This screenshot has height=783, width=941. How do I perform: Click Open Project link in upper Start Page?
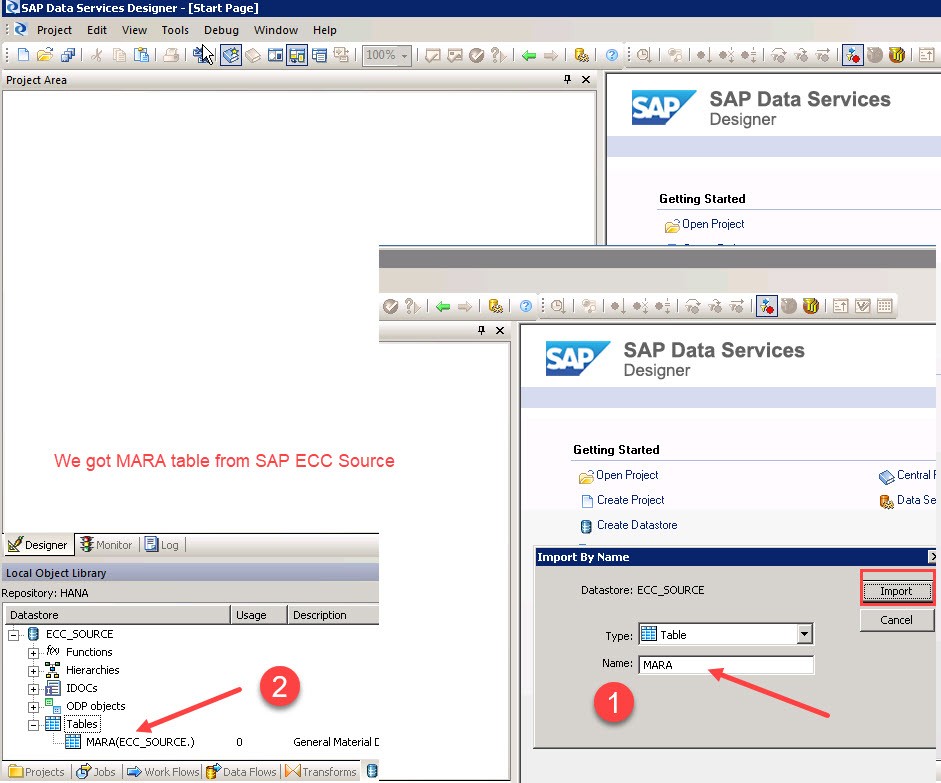pyautogui.click(x=713, y=224)
